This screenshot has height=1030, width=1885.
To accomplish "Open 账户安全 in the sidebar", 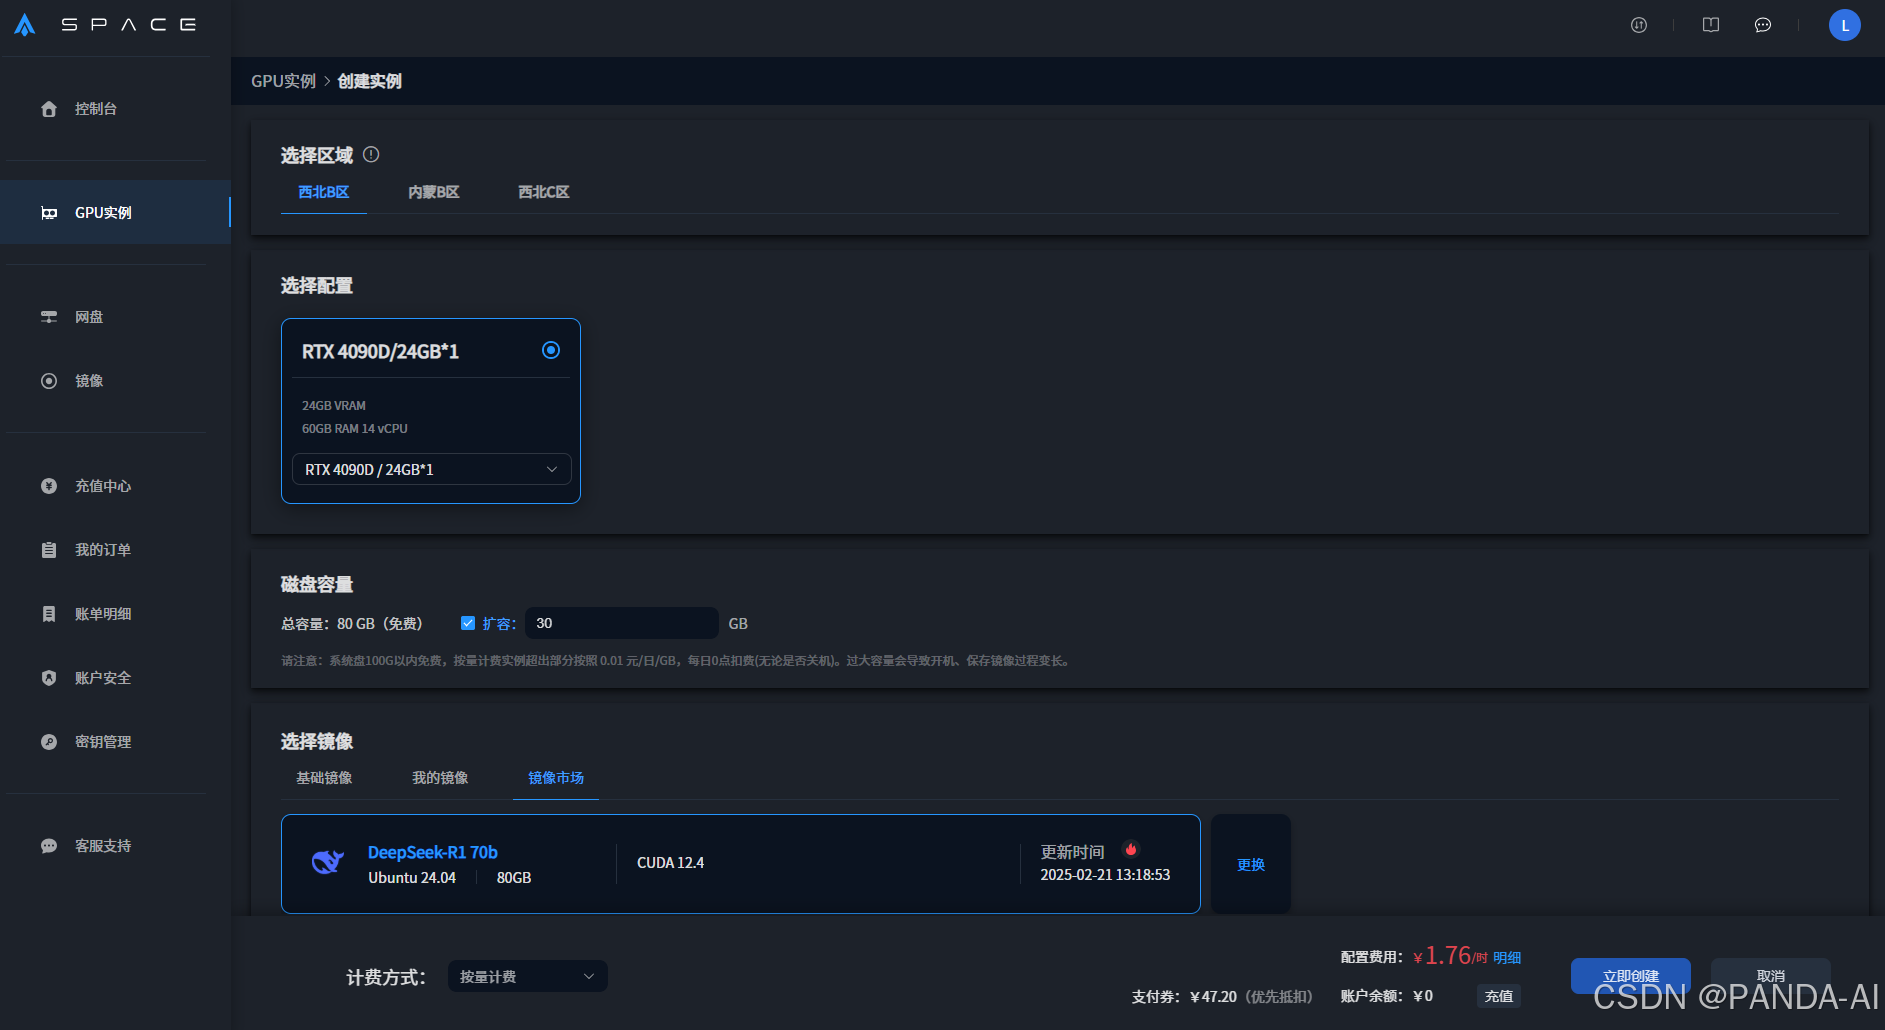I will (103, 678).
